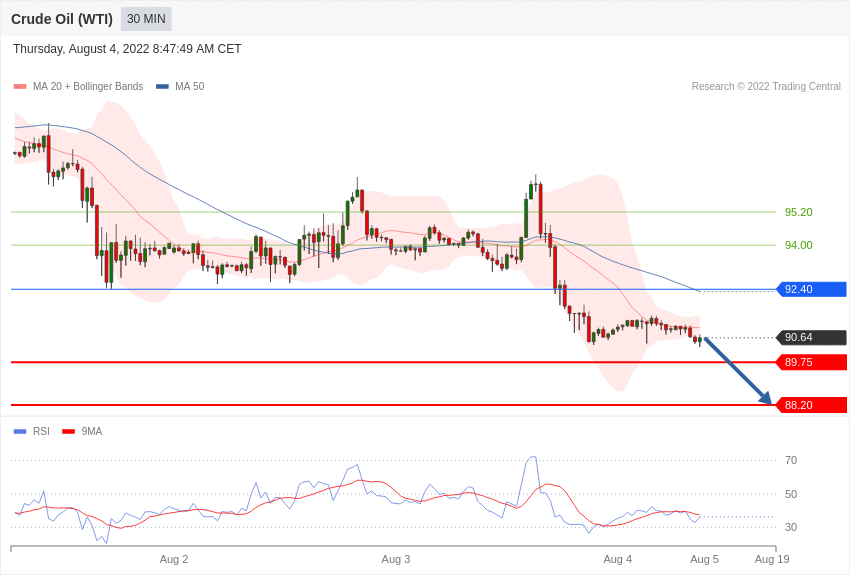Click the red 88.20 support price tag
Image resolution: width=850 pixels, height=576 pixels.
(x=812, y=405)
